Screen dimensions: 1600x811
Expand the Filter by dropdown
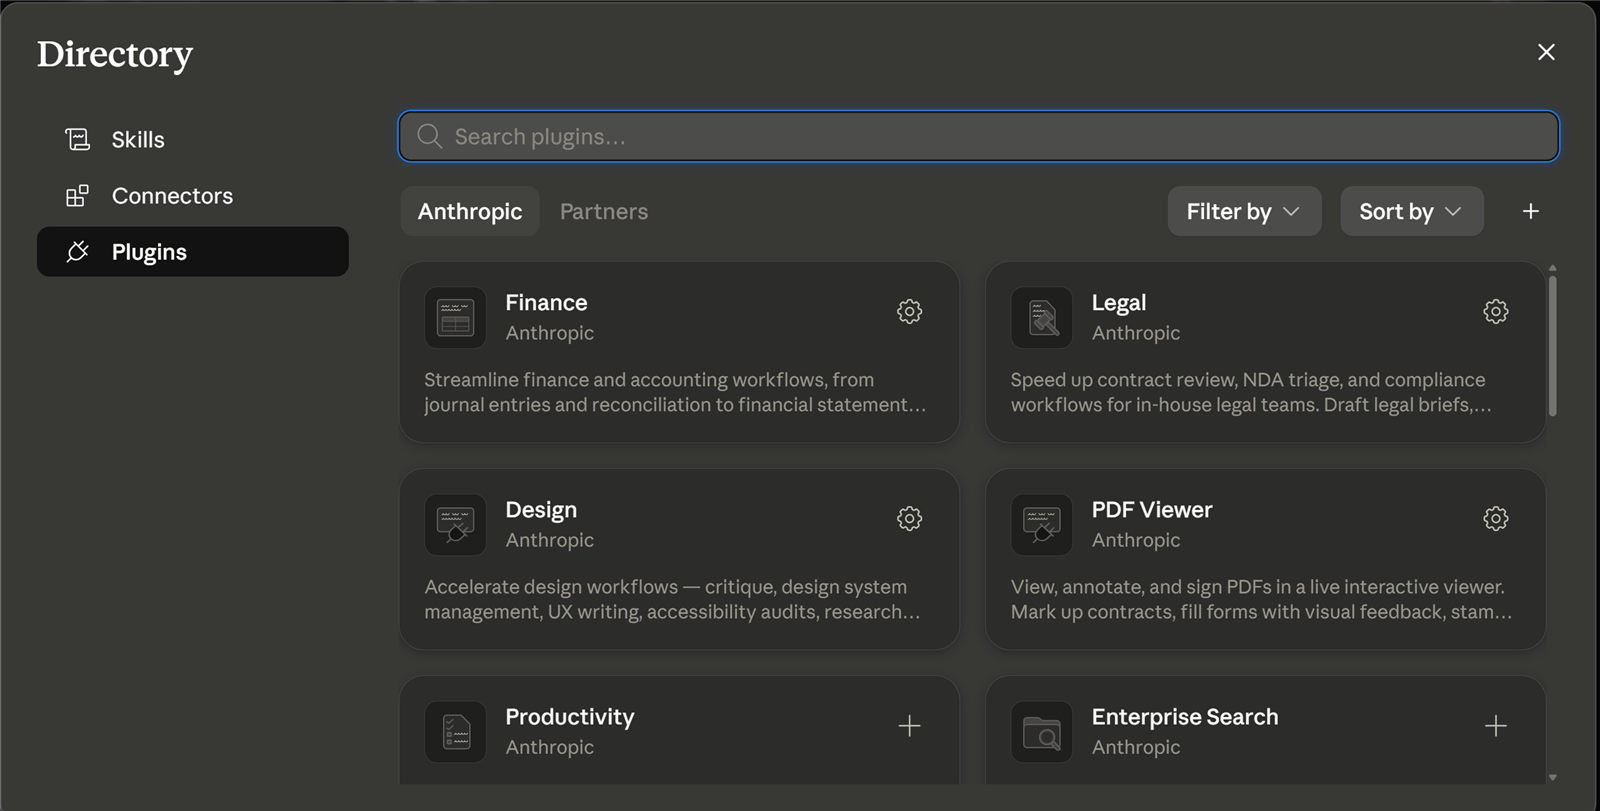point(1244,211)
